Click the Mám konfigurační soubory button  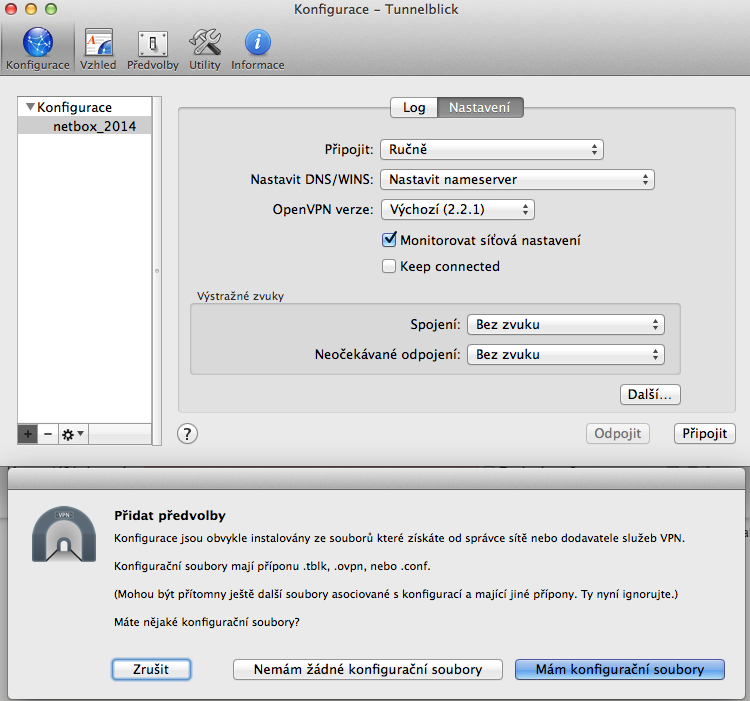click(x=619, y=669)
